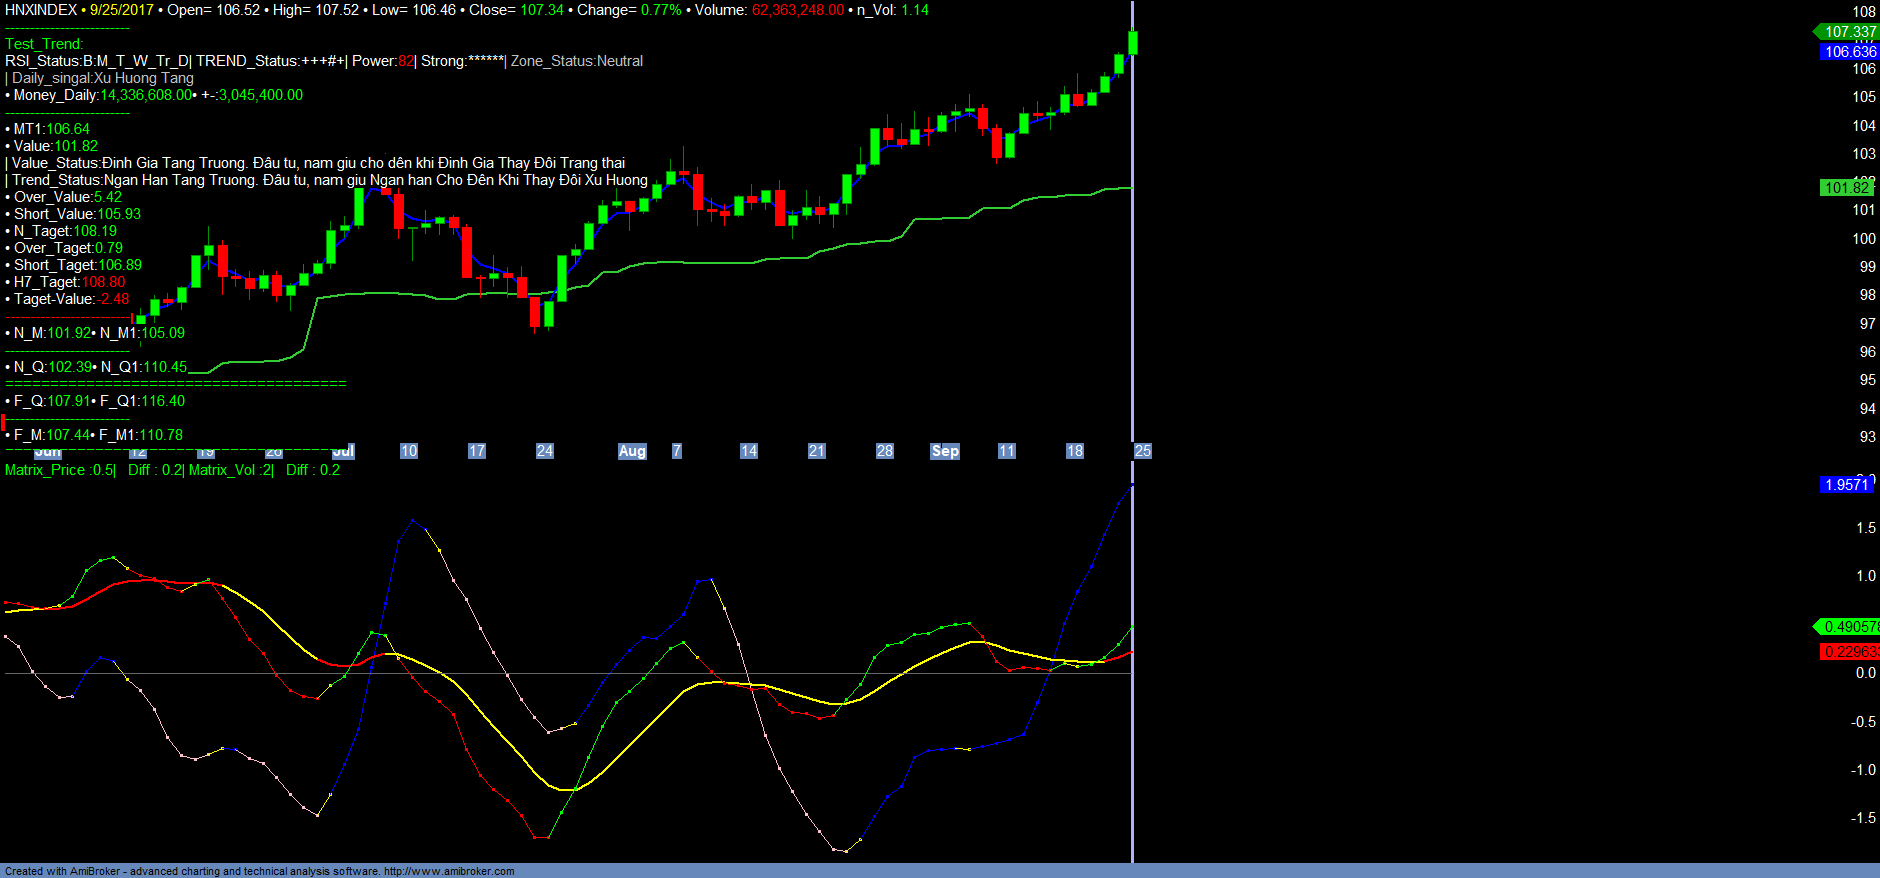Click the Jul month marker on date axis
The width and height of the screenshot is (1880, 878).
coord(343,451)
